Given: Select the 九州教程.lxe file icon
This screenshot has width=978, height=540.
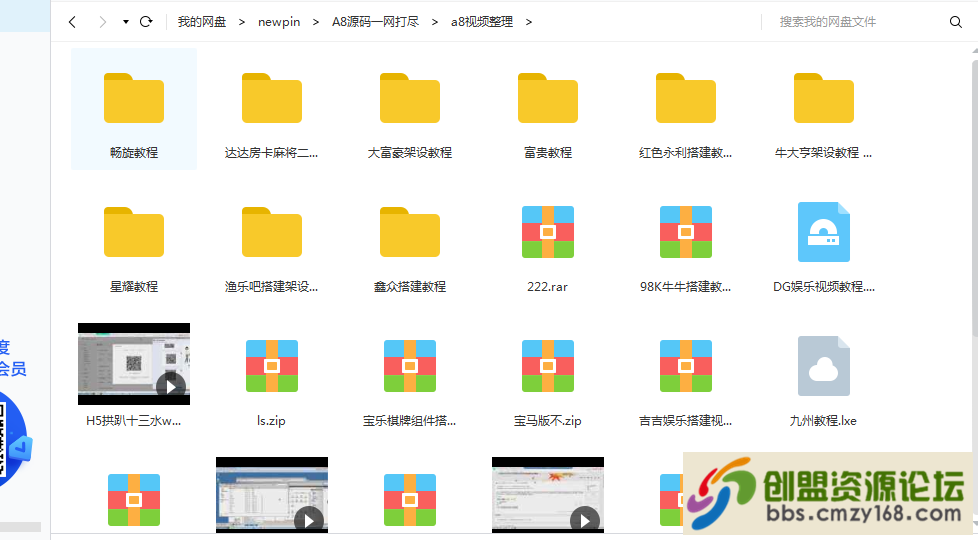Looking at the screenshot, I should [823, 366].
